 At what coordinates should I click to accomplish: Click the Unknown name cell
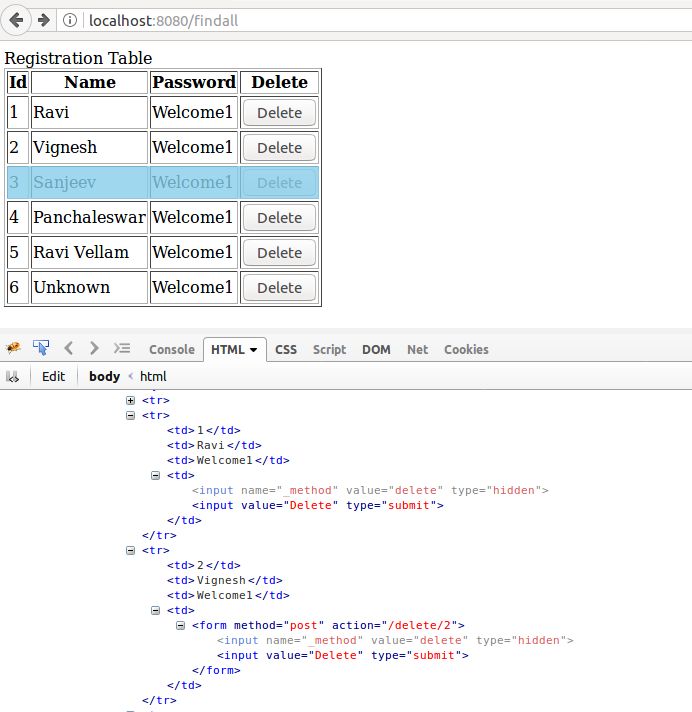click(89, 287)
